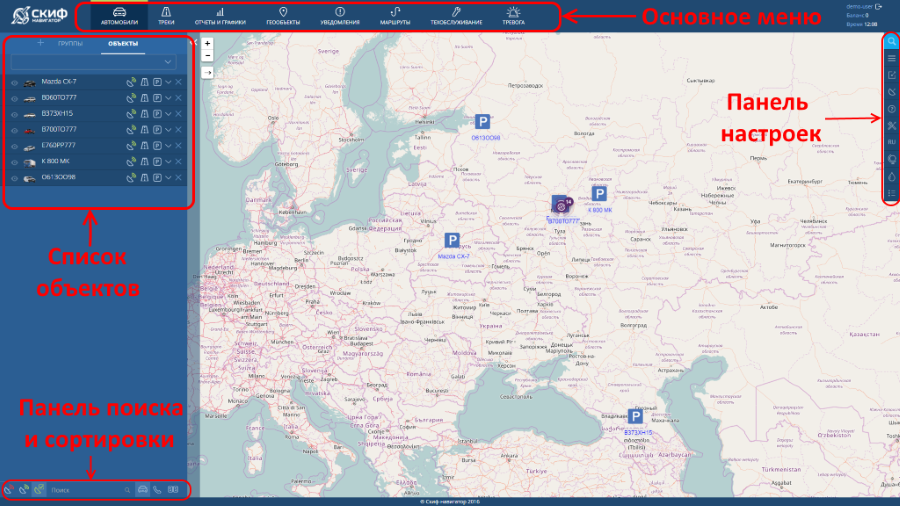Toggle visibility eye for O613OO98
The width and height of the screenshot is (900, 506).
tap(14, 178)
